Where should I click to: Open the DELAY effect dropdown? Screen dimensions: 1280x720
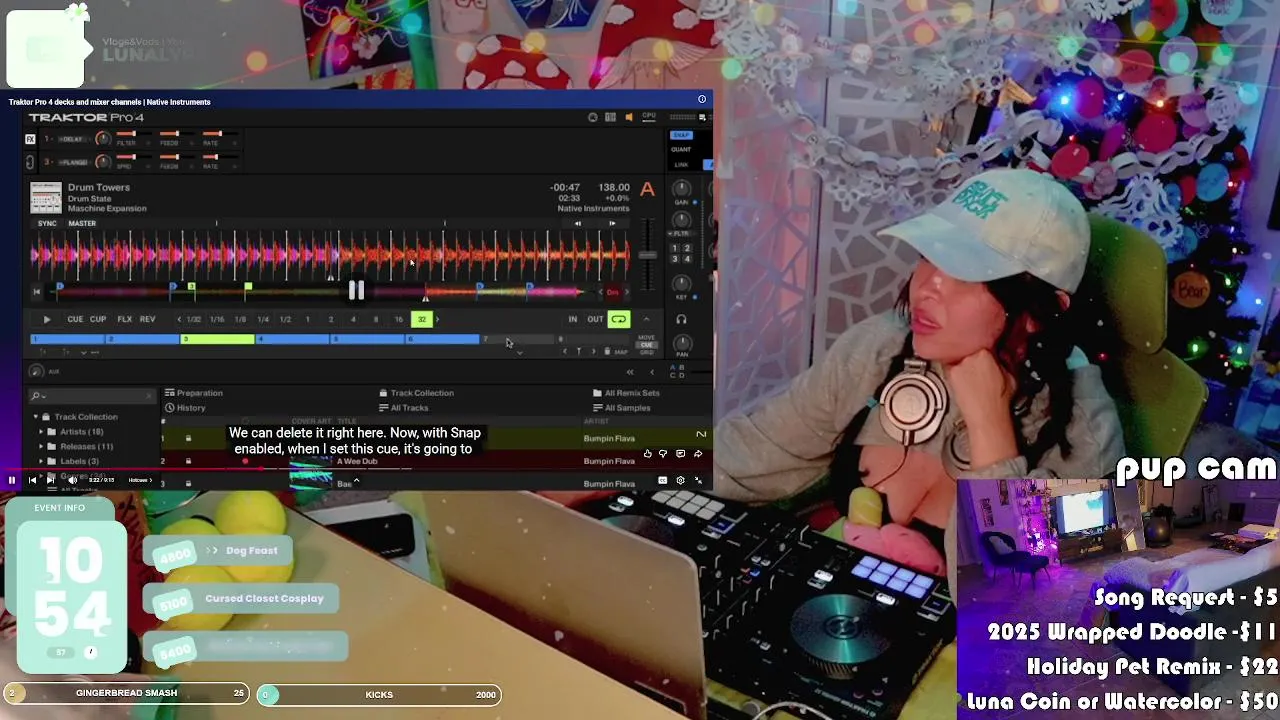(73, 139)
